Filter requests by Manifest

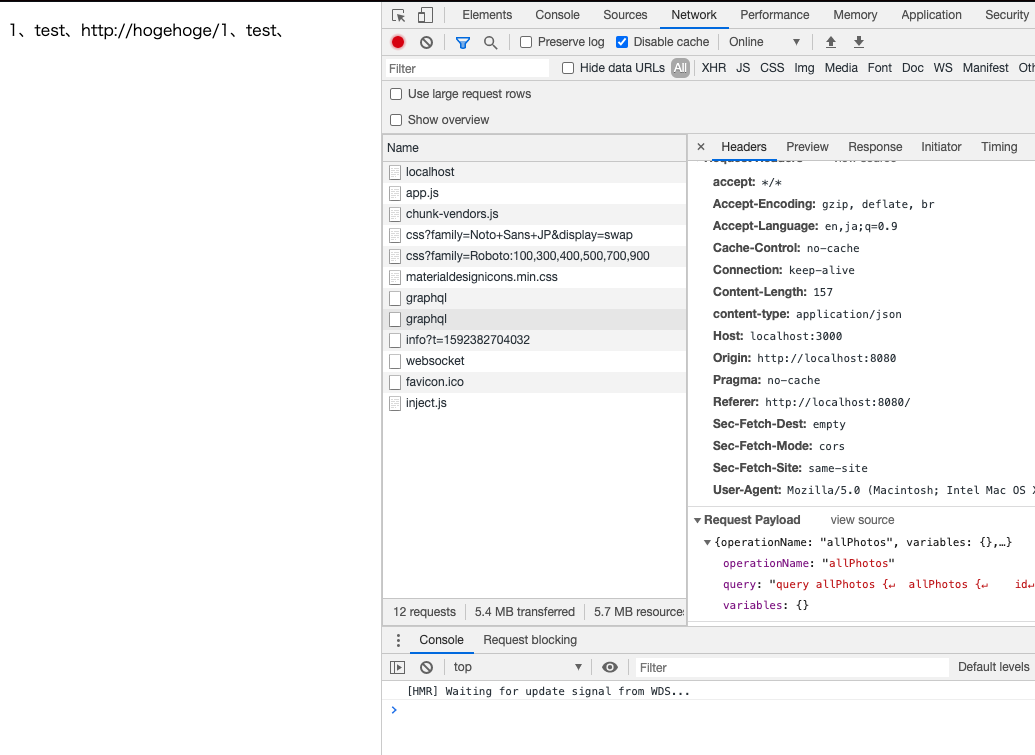click(985, 68)
